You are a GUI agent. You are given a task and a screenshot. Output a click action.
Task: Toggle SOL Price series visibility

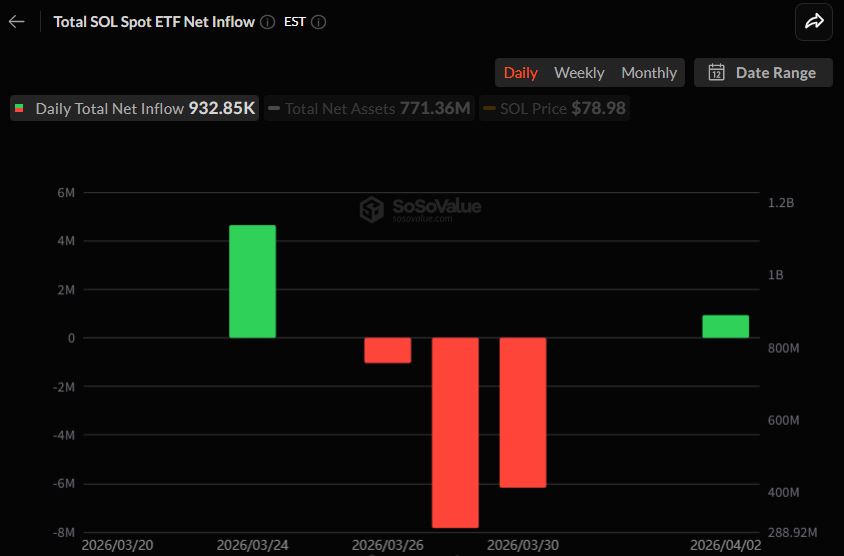tap(554, 108)
